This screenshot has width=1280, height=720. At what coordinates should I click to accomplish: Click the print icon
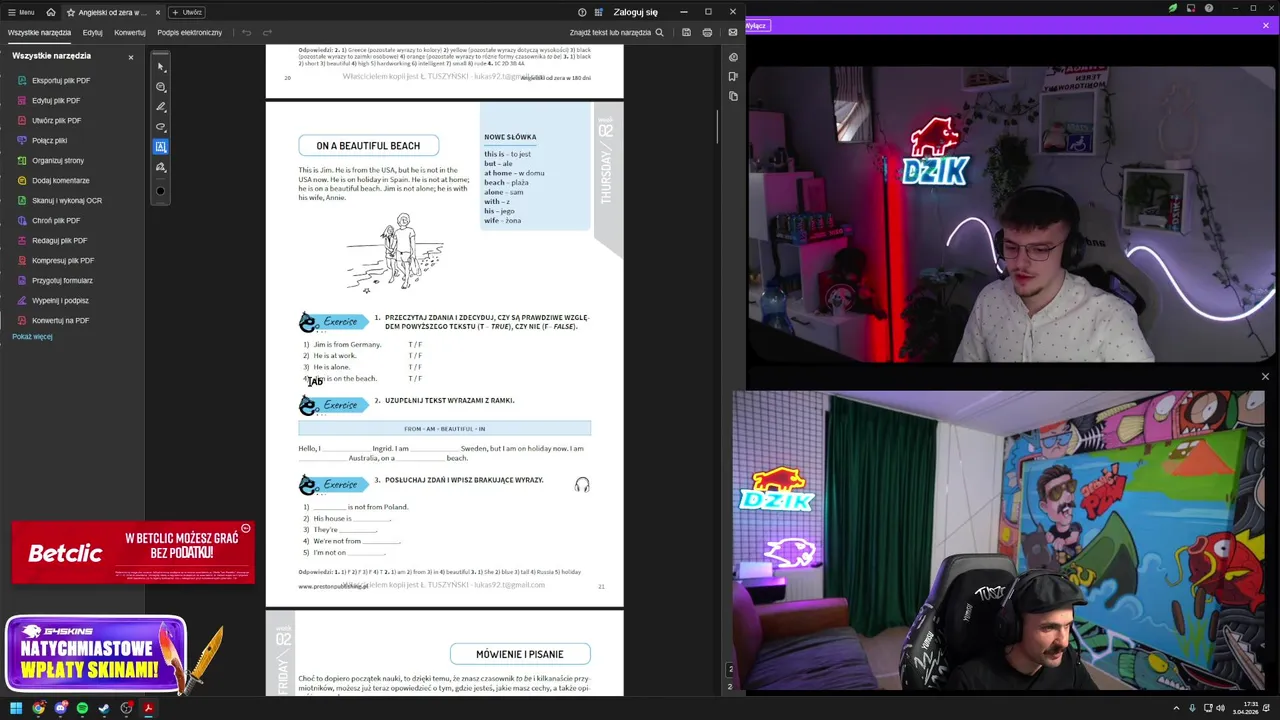point(707,32)
